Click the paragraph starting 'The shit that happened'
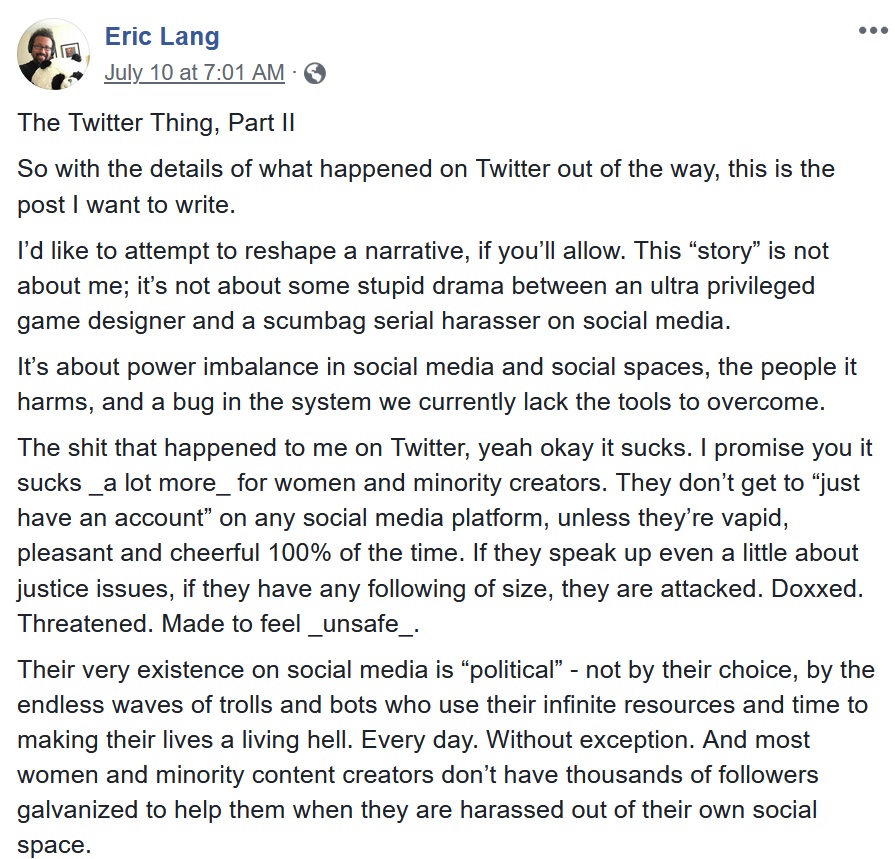The height and width of the screenshot is (859, 895). [x=445, y=535]
